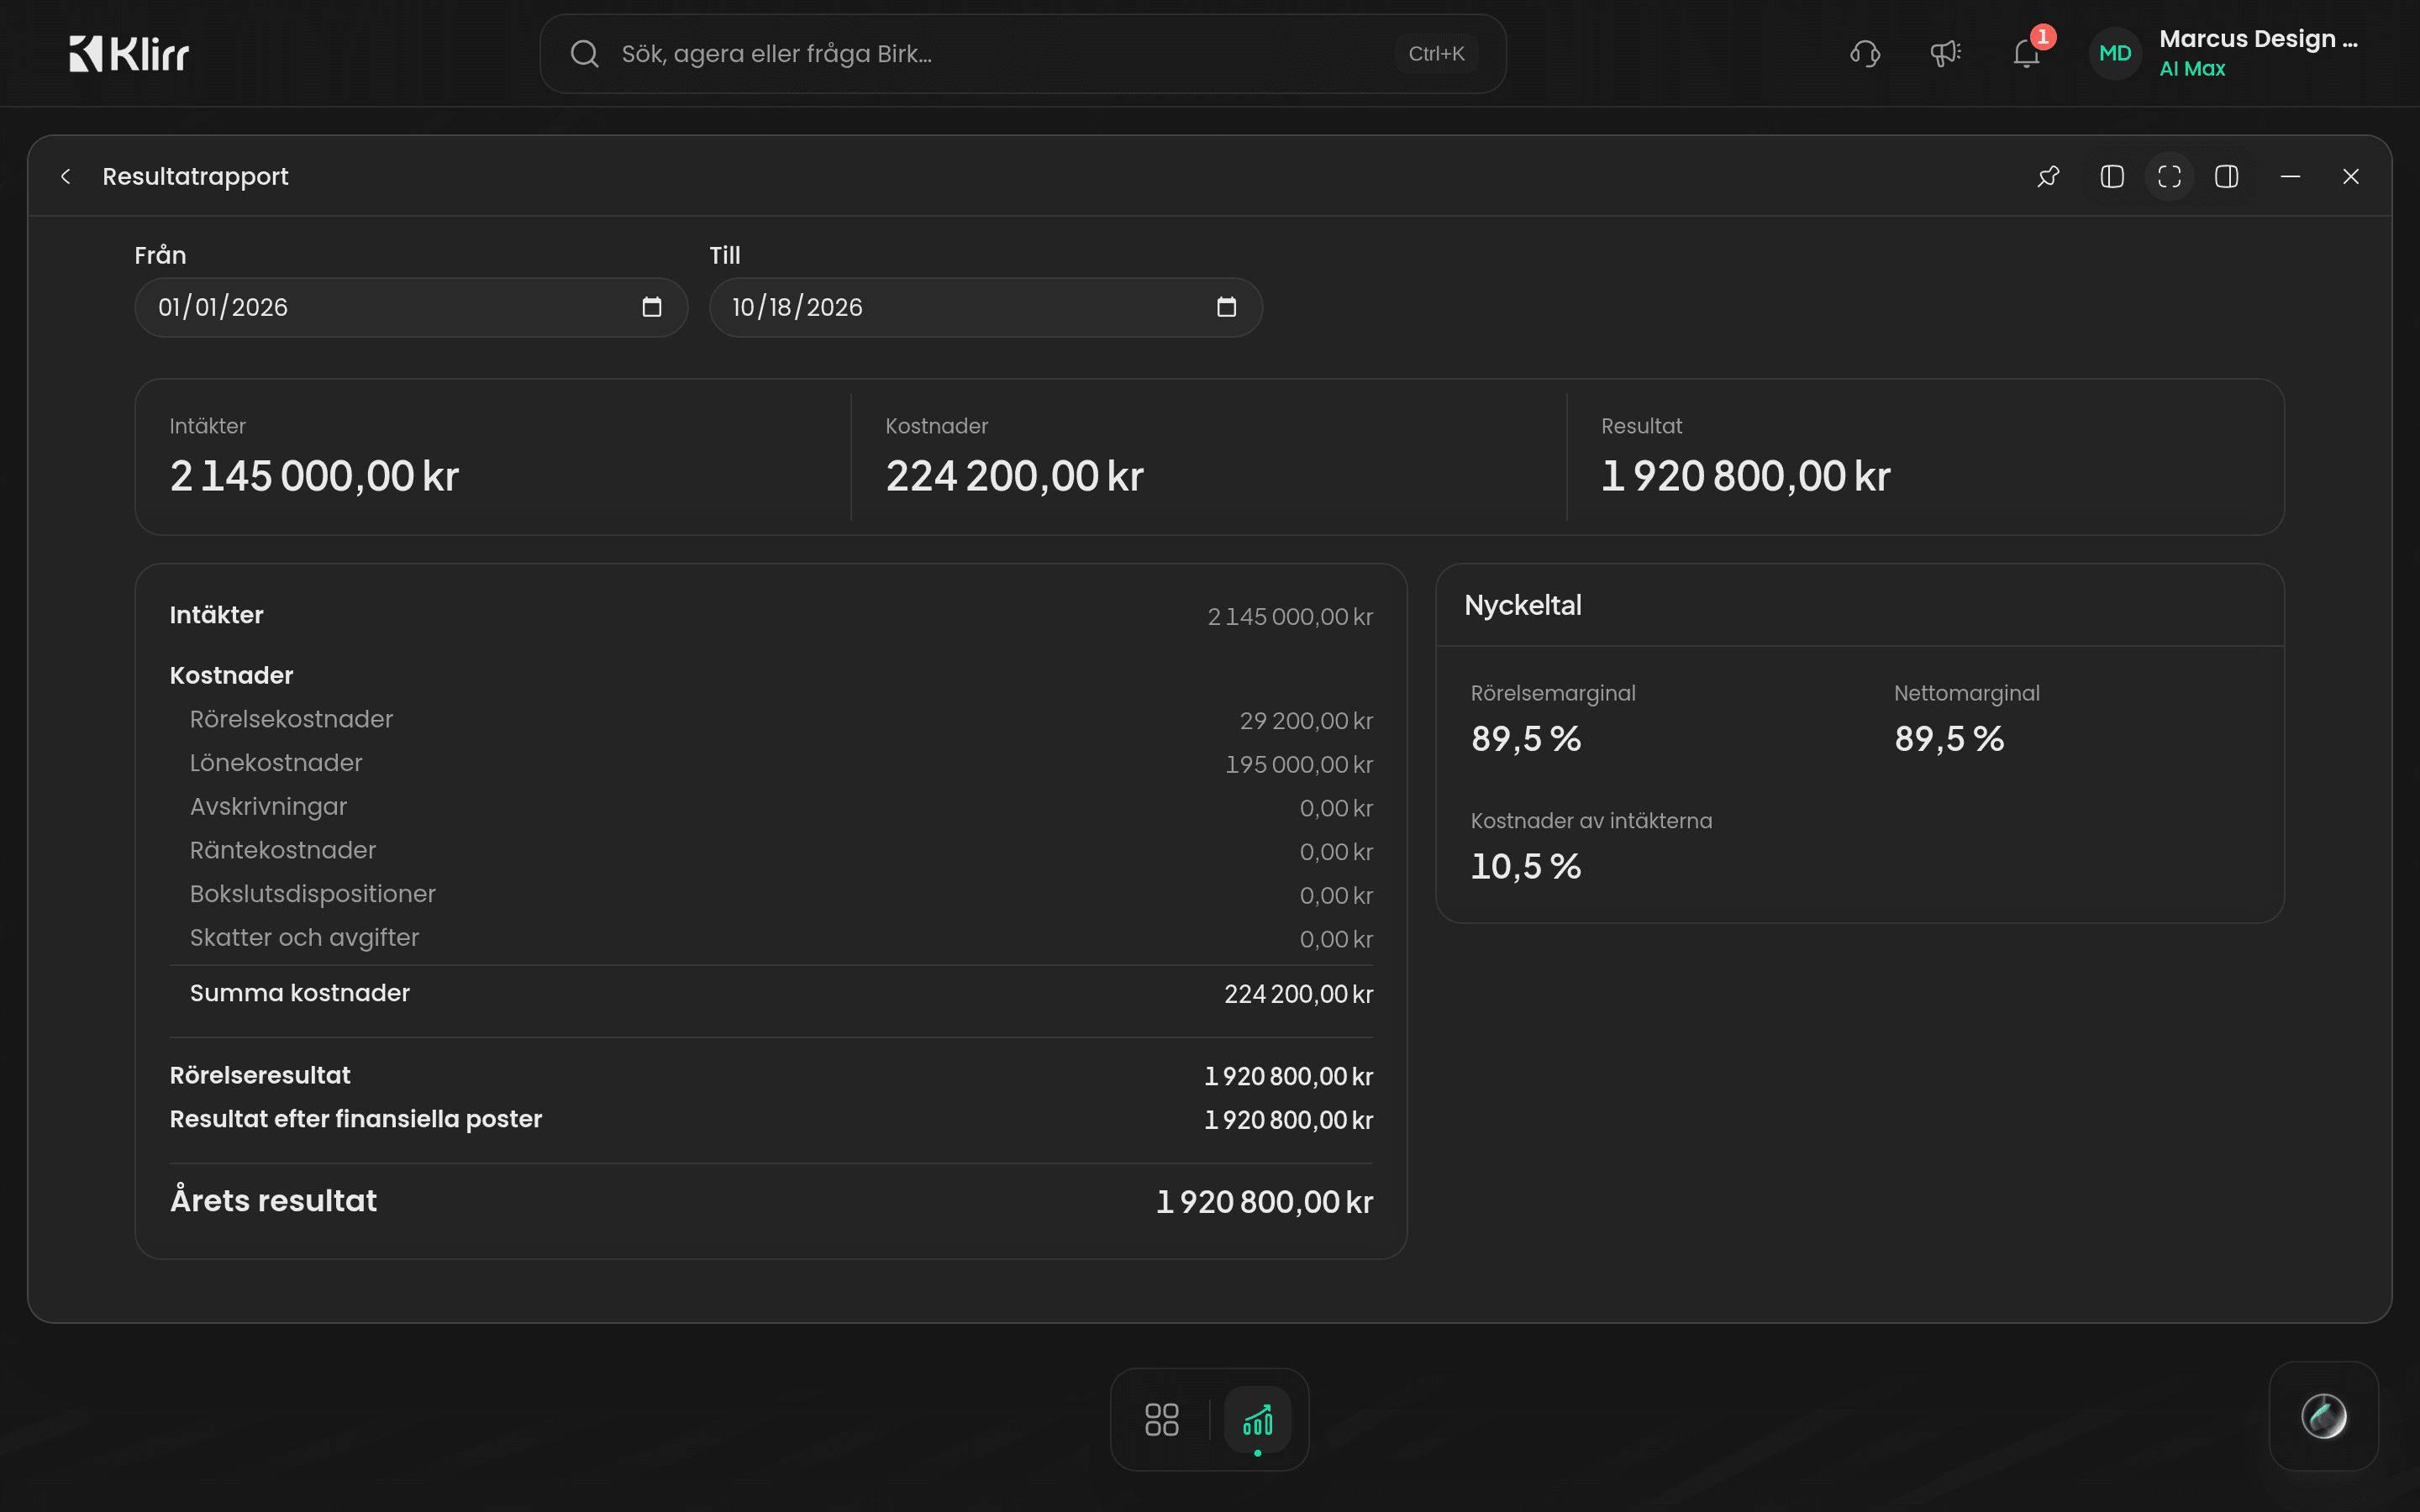Dock panel to the left side
Viewport: 2420px width, 1512px height.
click(x=2112, y=177)
